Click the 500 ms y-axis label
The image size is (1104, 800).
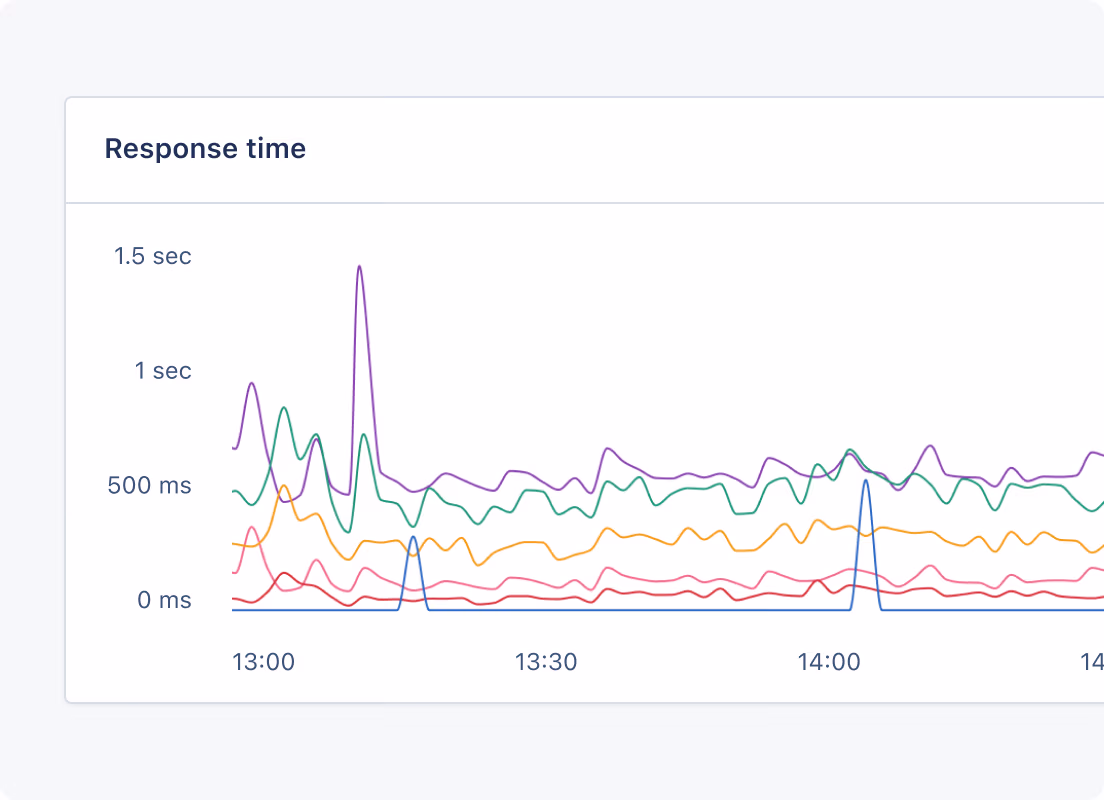[x=150, y=486]
